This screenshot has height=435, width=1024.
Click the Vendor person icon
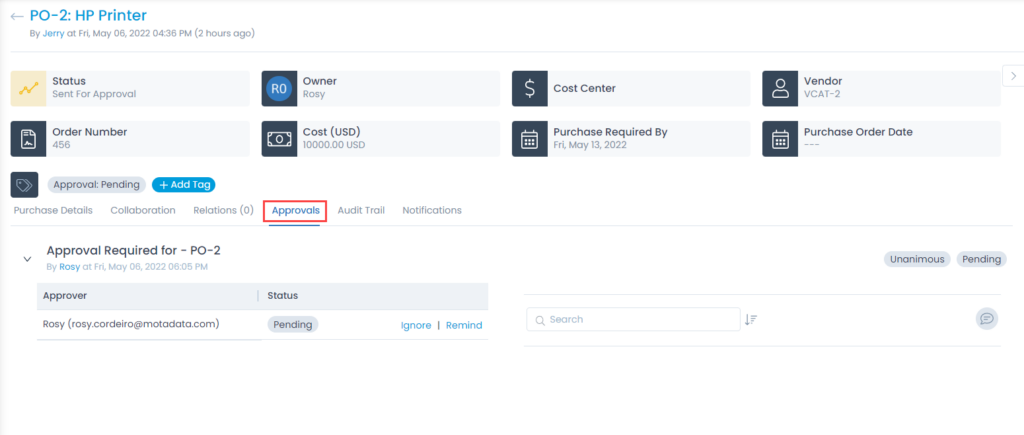coord(780,88)
